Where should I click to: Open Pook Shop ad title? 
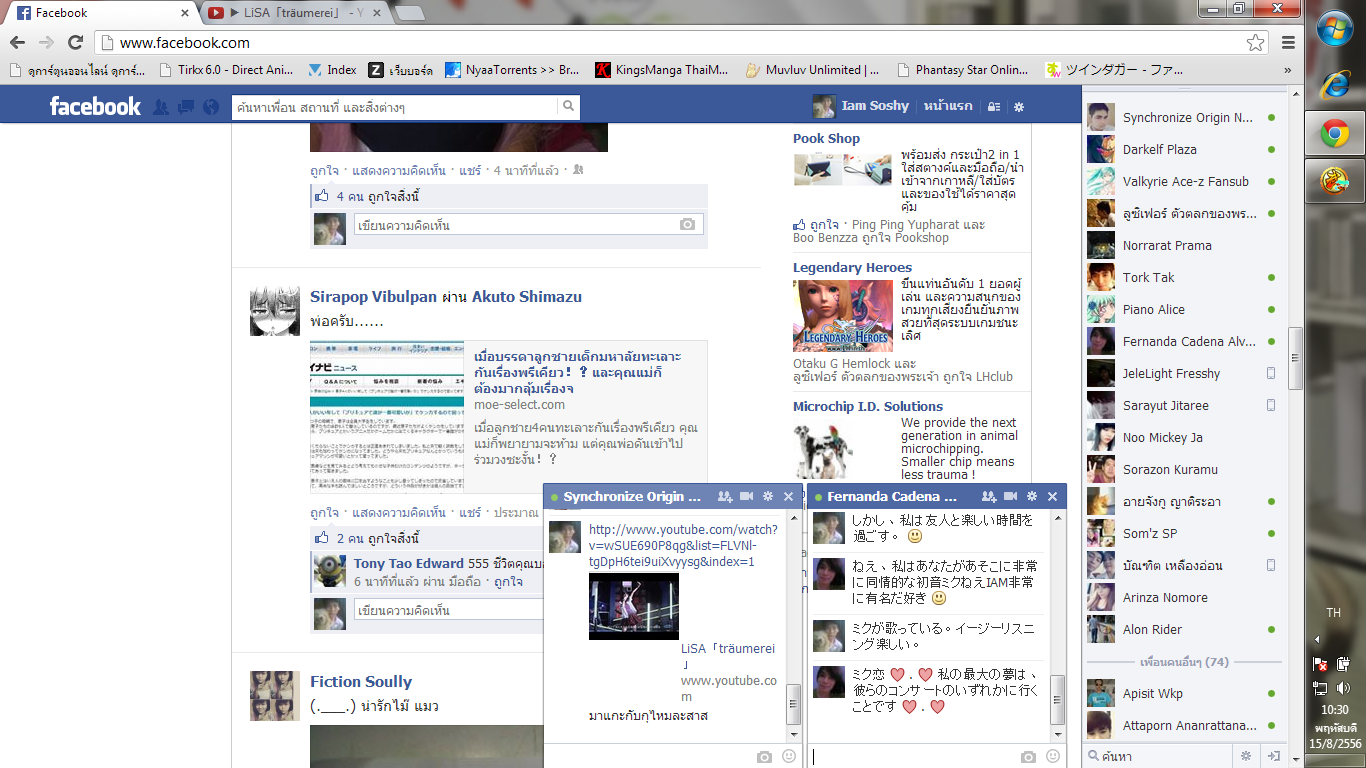pos(826,139)
